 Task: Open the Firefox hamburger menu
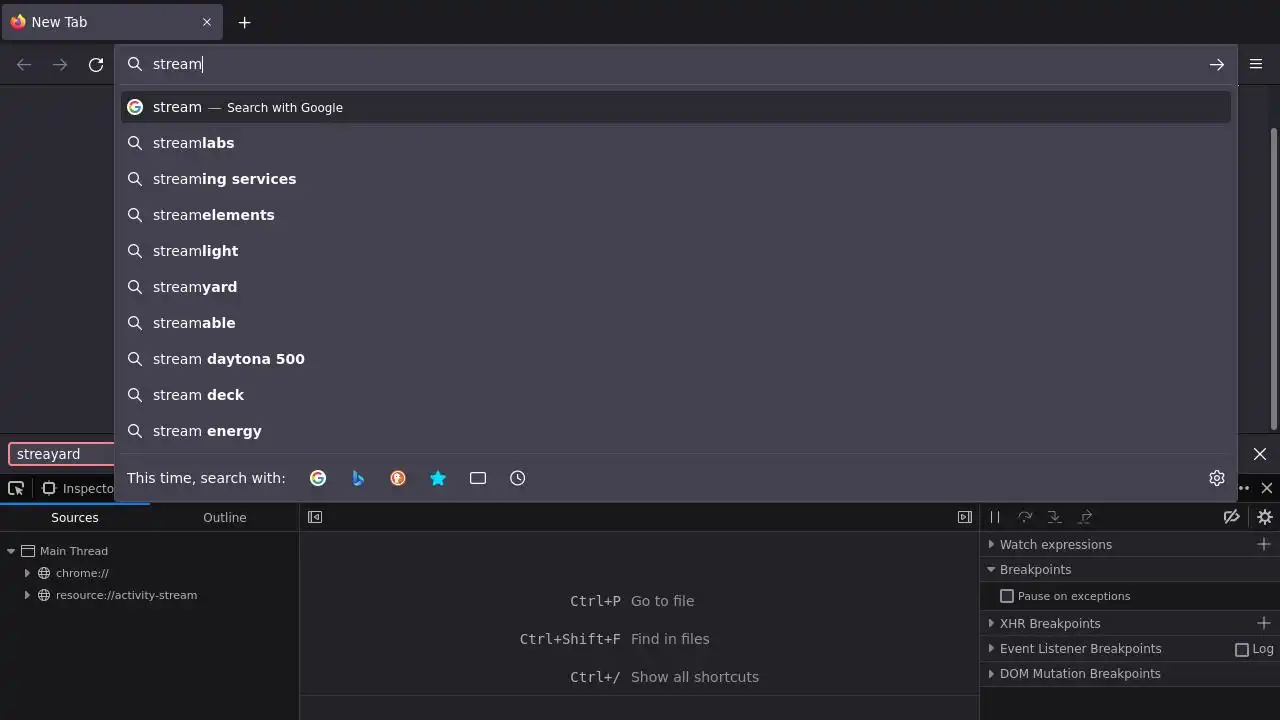tap(1256, 64)
